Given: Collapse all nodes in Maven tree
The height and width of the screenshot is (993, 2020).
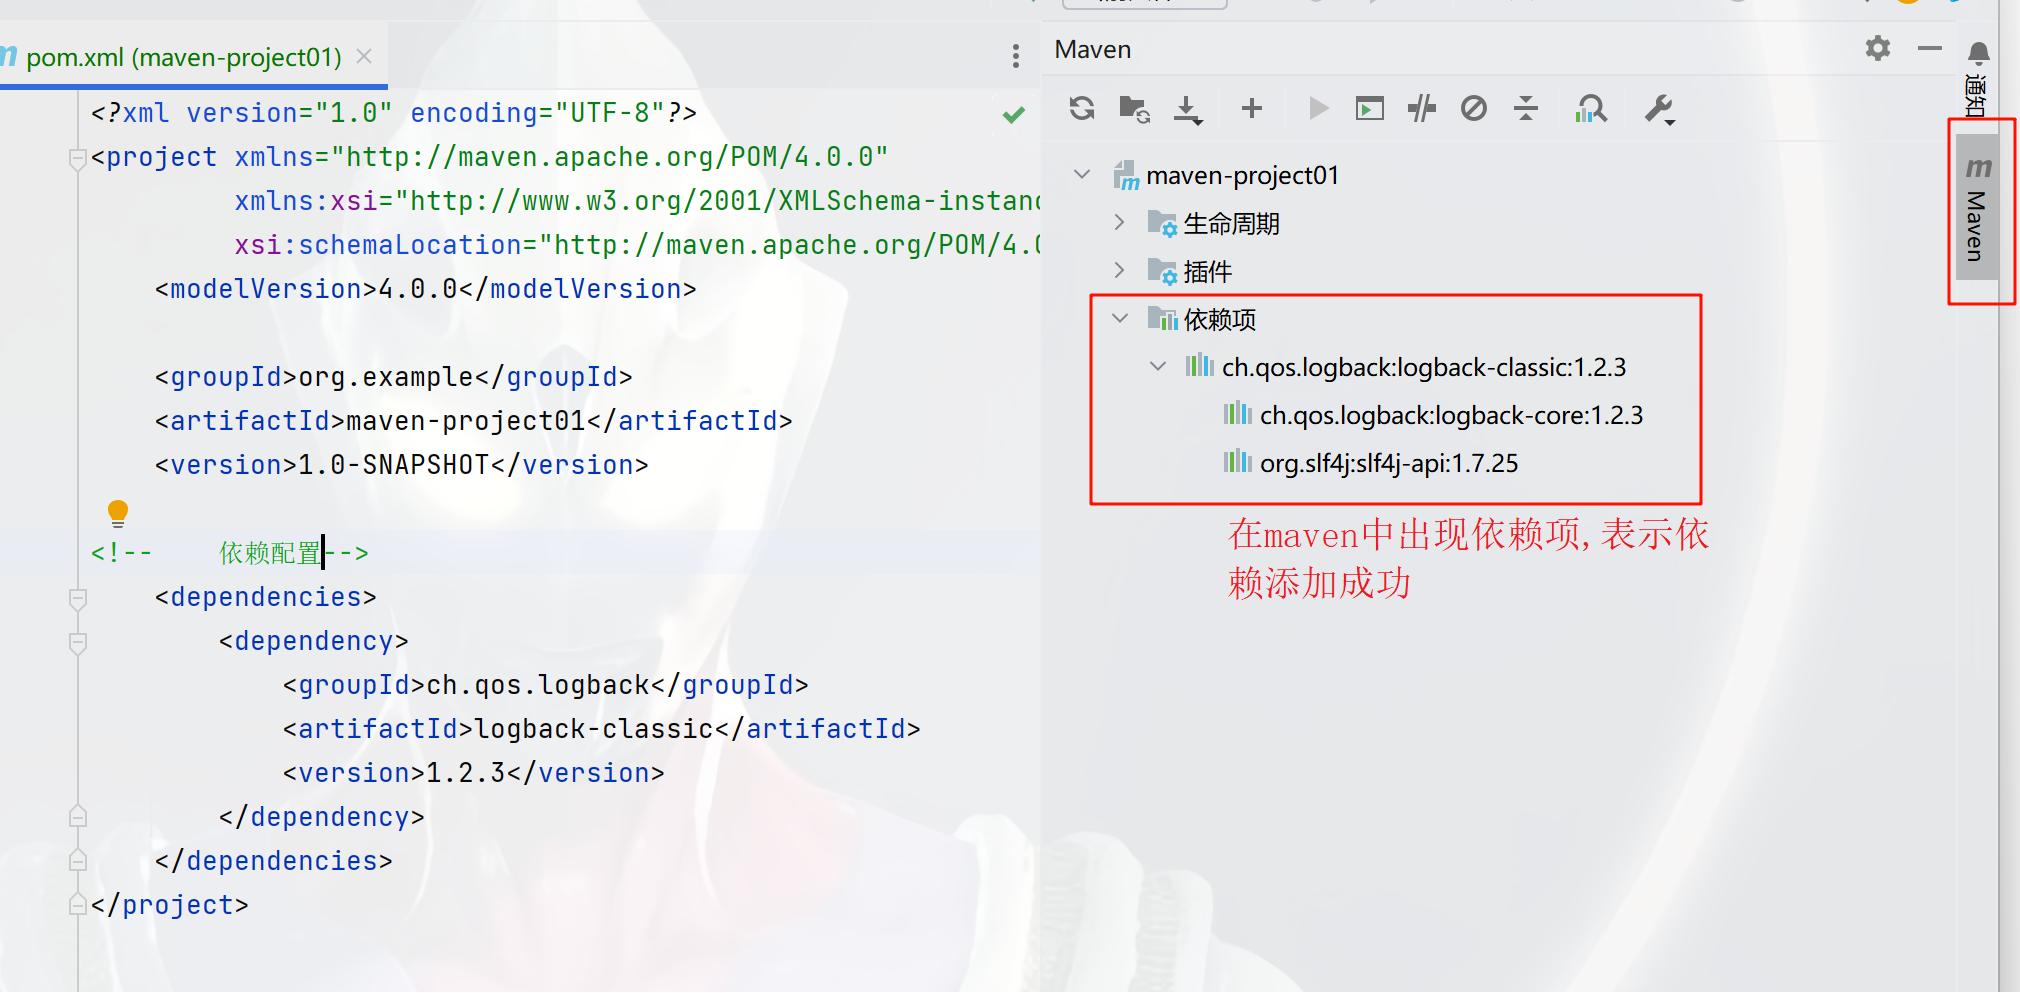Looking at the screenshot, I should coord(1525,108).
